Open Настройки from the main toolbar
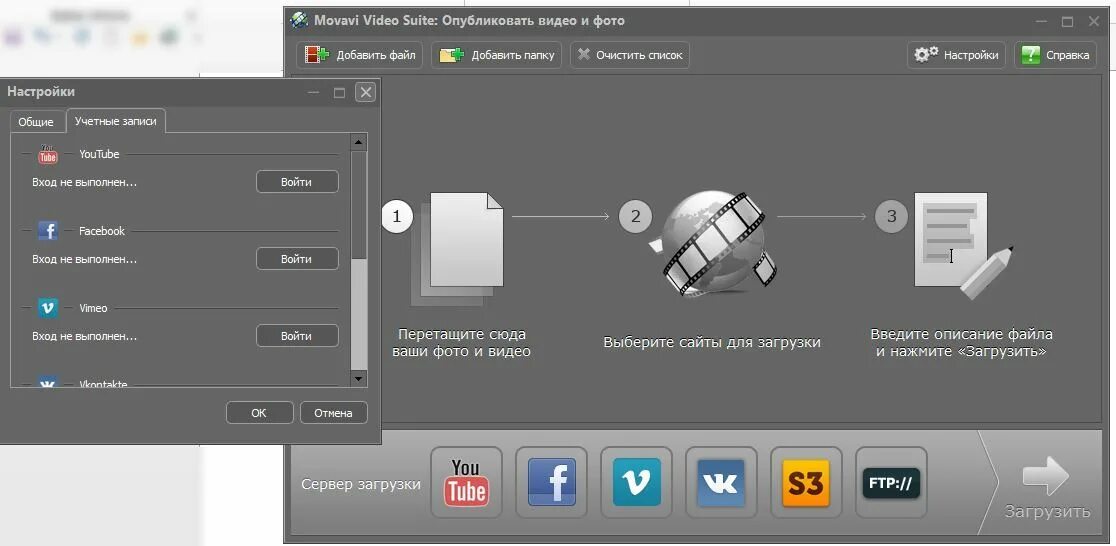The height and width of the screenshot is (546, 1116). coord(956,55)
